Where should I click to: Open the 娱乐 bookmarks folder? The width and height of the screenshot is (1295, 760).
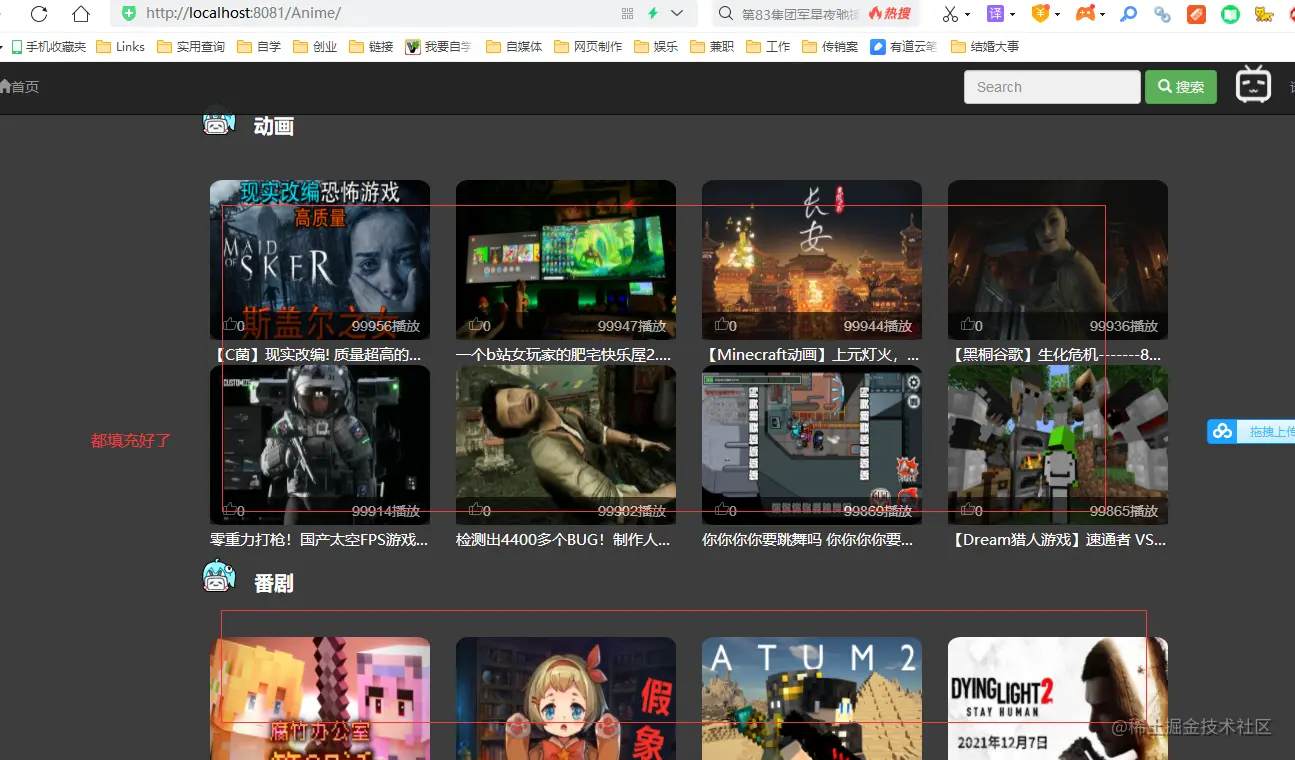[656, 47]
